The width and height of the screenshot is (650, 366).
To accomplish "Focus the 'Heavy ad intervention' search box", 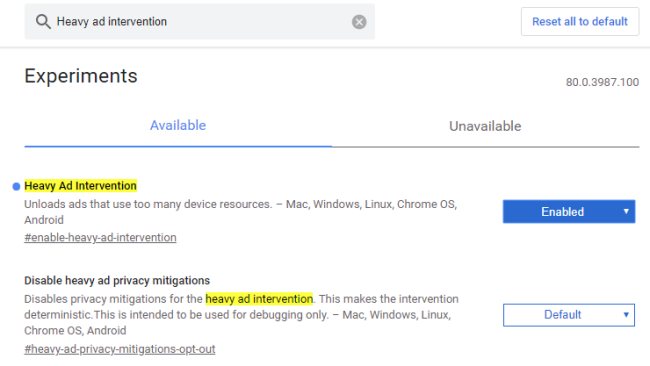I will point(199,22).
